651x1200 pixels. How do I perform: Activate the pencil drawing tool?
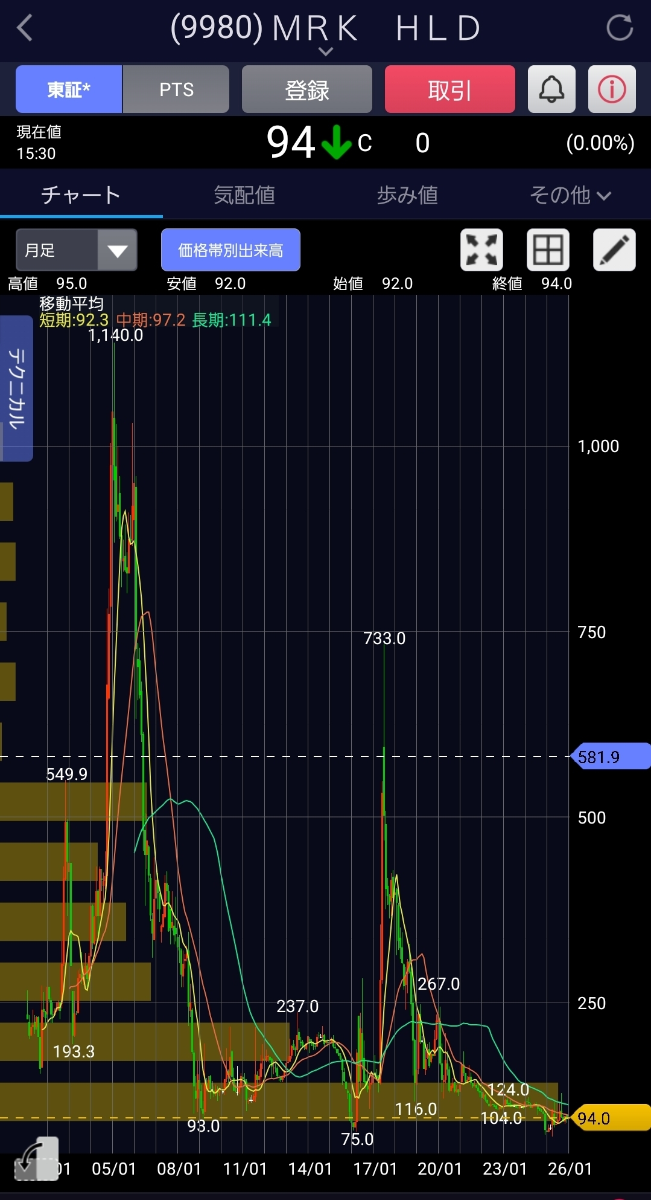point(614,250)
